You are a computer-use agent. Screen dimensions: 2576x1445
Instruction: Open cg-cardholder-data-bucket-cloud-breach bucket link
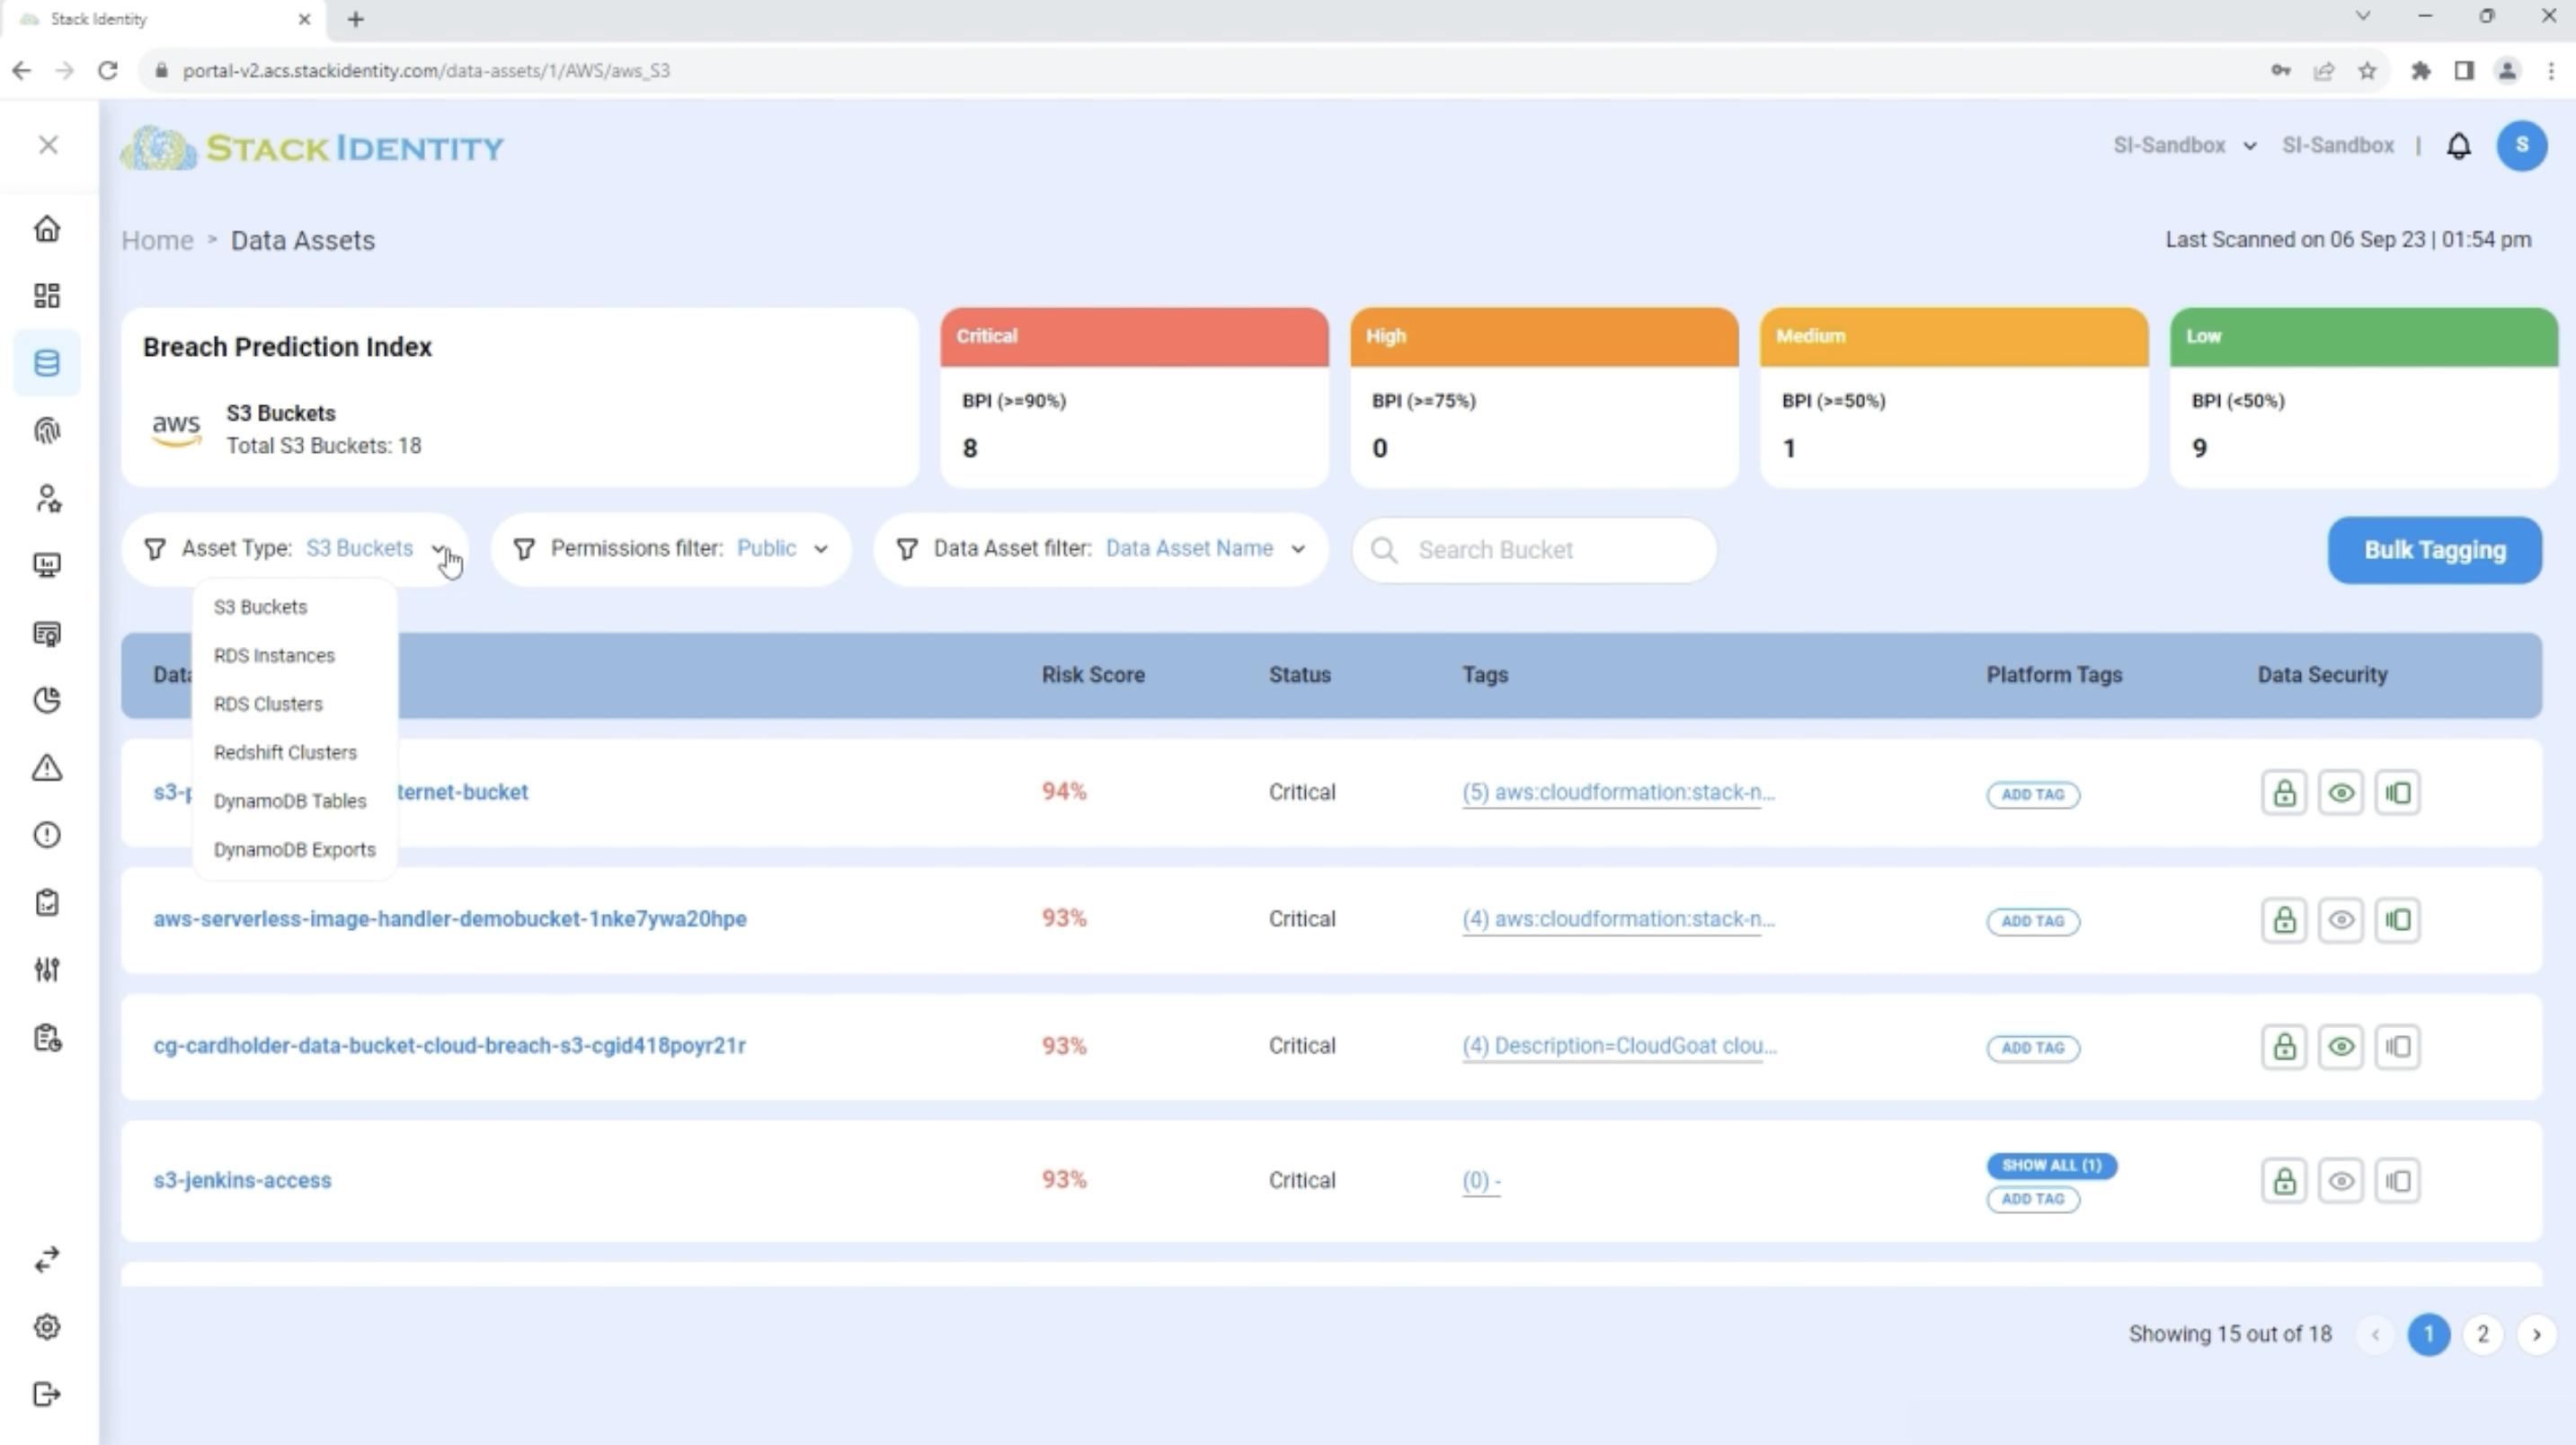[x=449, y=1046]
